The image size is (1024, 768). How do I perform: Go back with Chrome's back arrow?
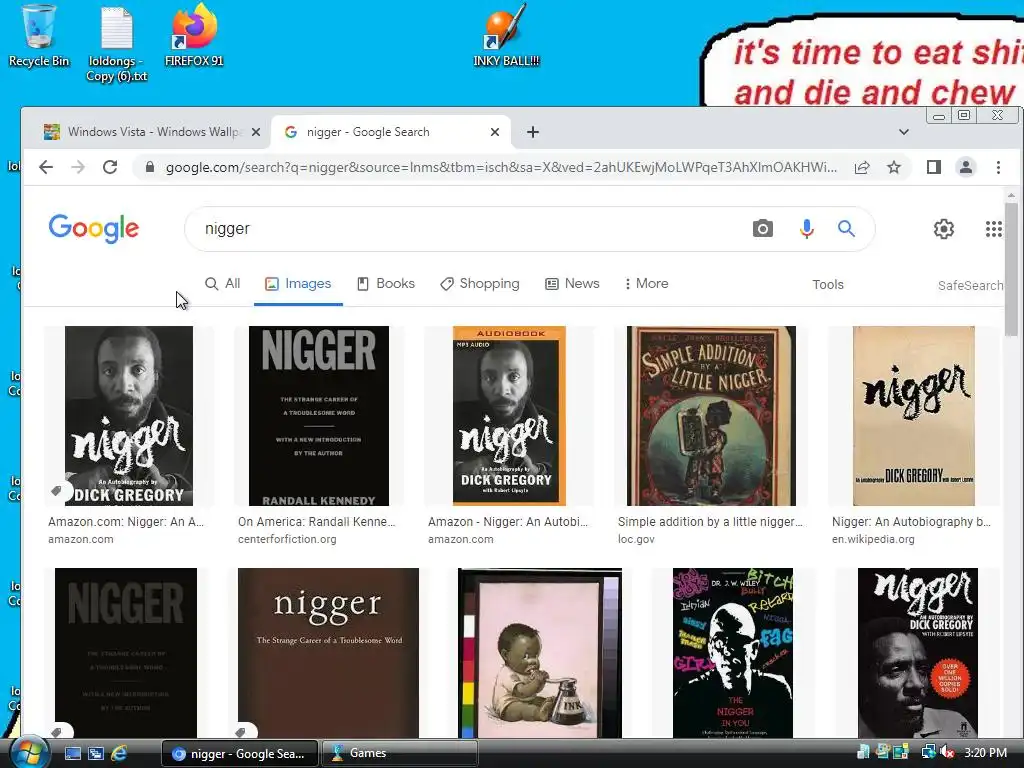tap(46, 167)
